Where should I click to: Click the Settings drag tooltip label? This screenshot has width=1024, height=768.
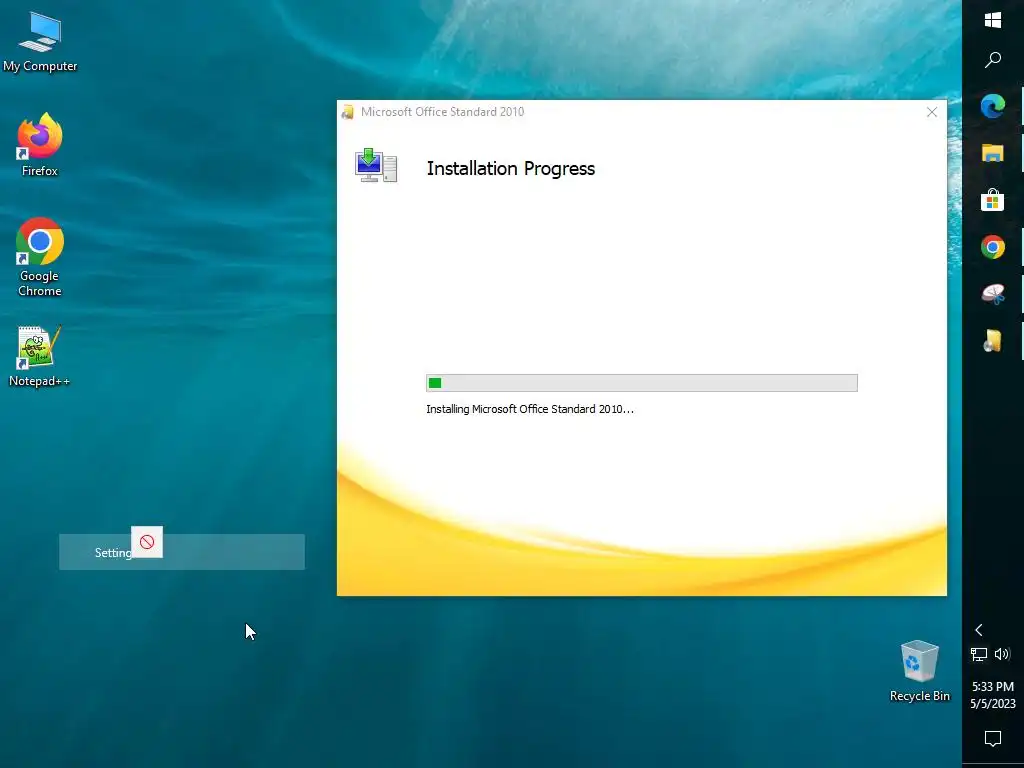[x=113, y=552]
